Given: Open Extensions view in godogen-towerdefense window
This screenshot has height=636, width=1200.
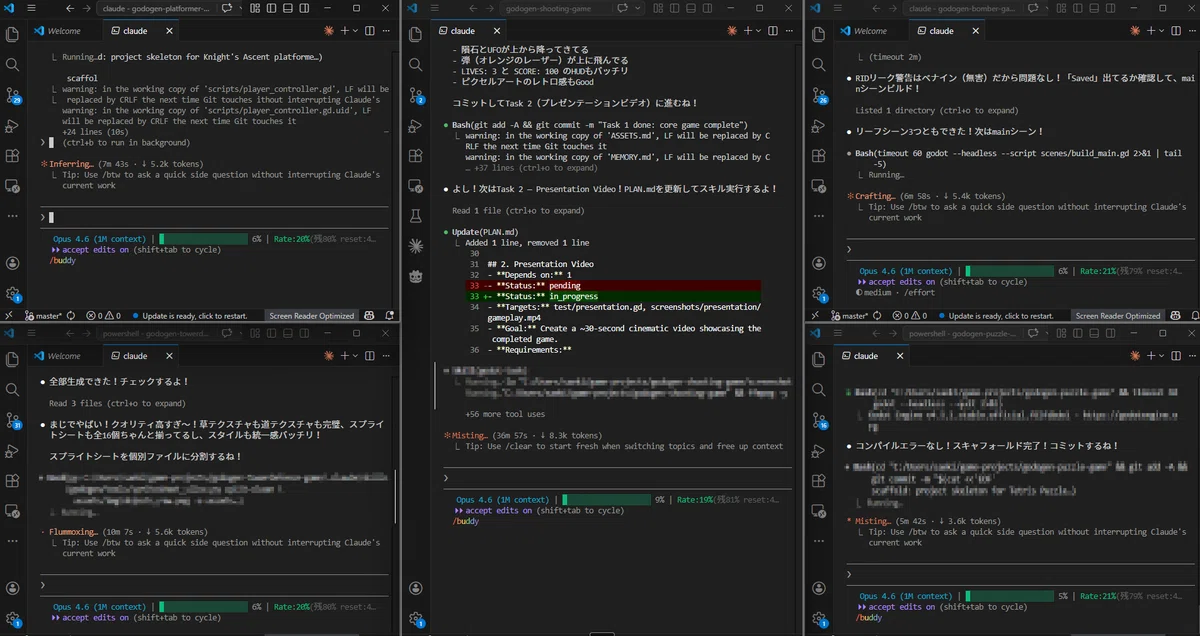Looking at the screenshot, I should [x=12, y=480].
